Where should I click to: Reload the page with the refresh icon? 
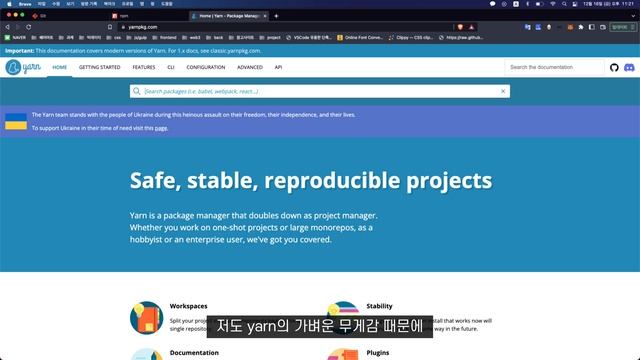29,27
